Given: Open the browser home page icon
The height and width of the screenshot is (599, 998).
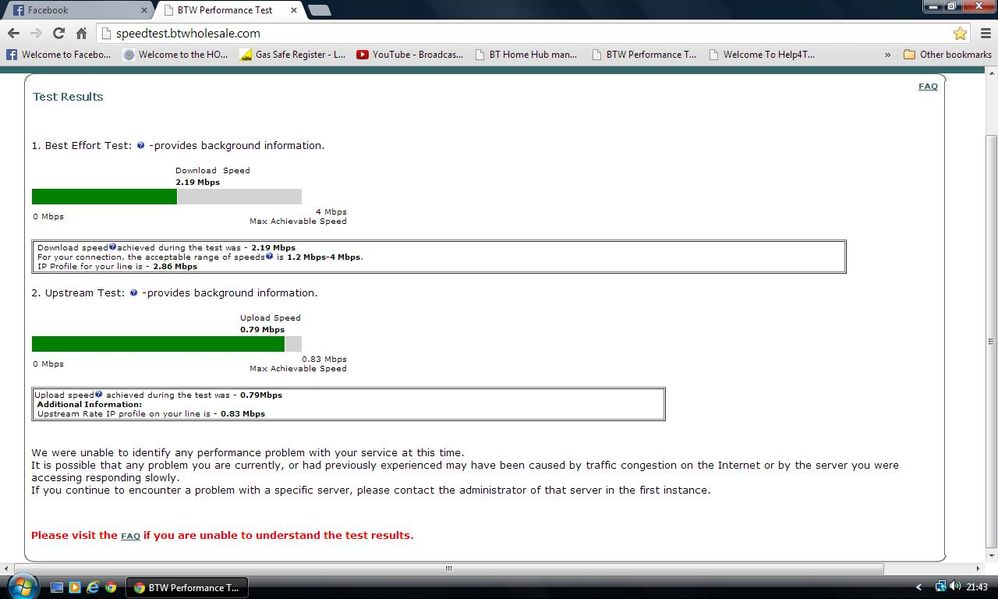Looking at the screenshot, I should (81, 33).
